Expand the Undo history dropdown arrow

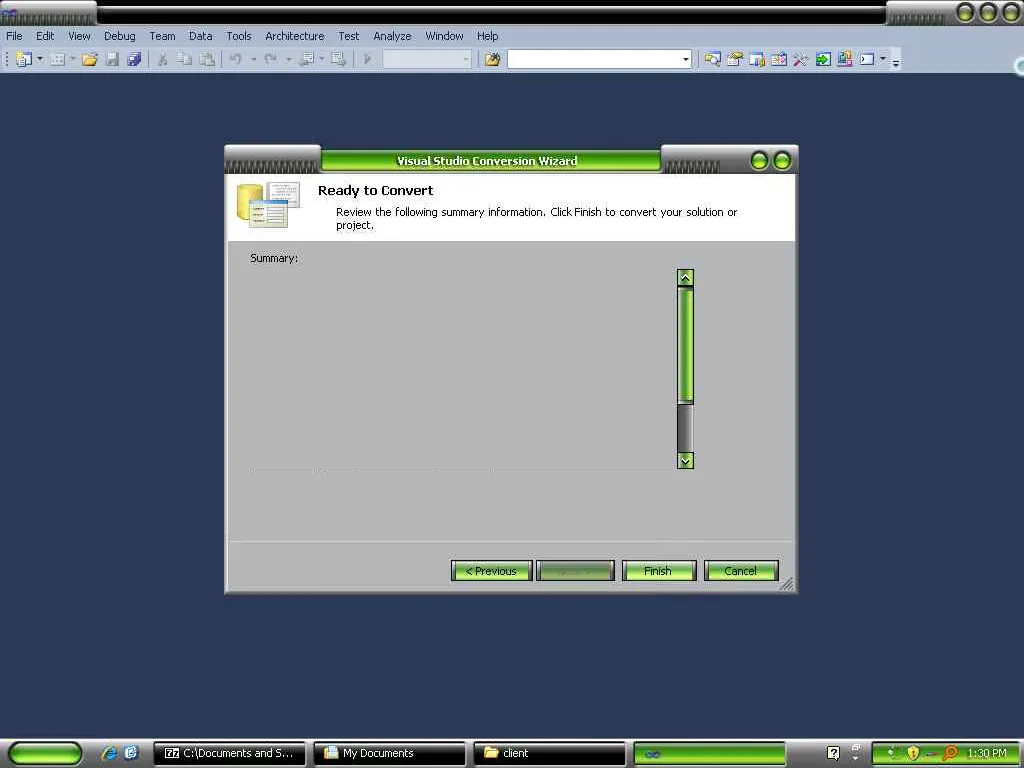tap(253, 59)
